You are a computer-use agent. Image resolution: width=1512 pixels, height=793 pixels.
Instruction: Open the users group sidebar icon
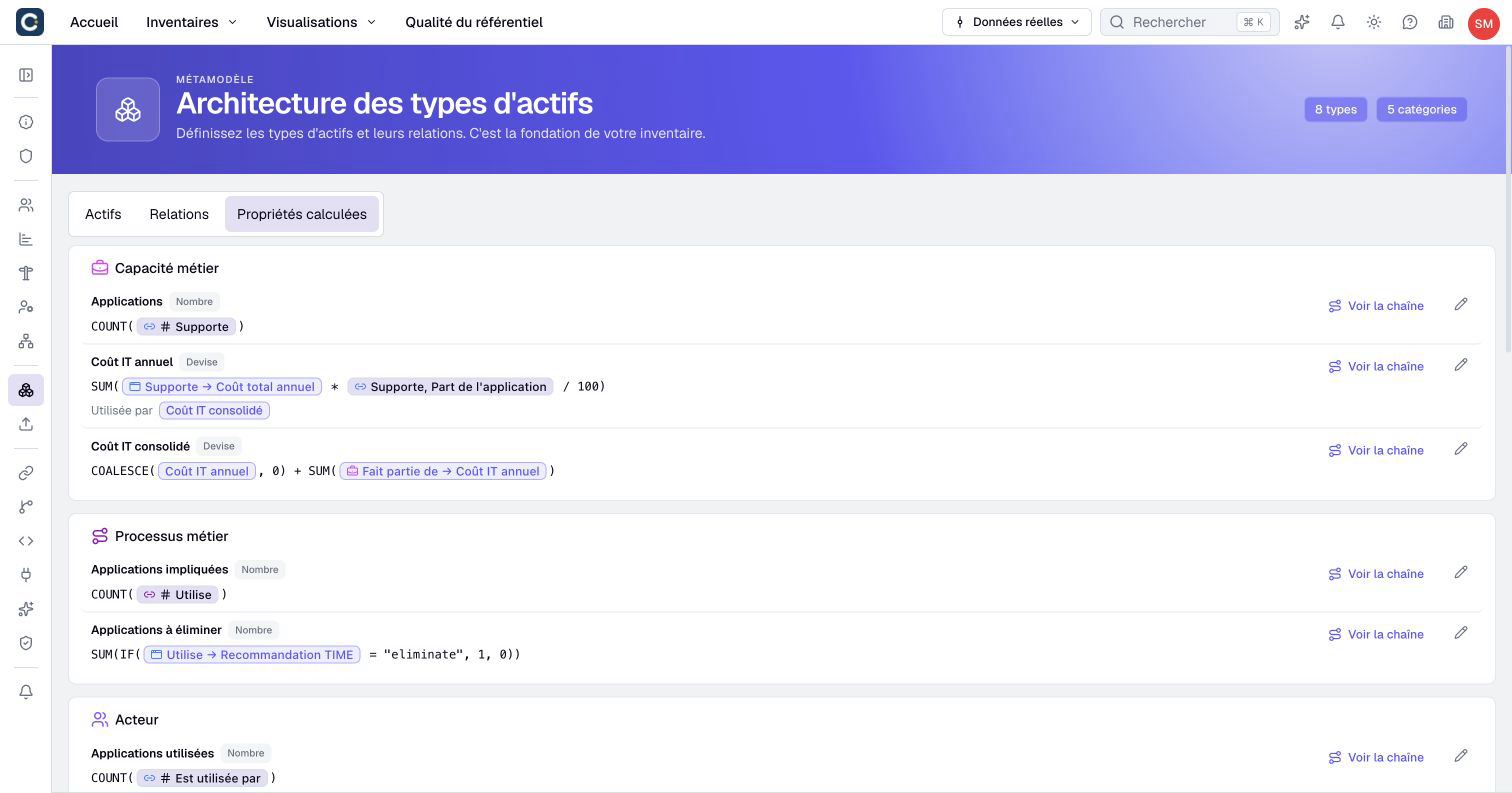coord(26,205)
